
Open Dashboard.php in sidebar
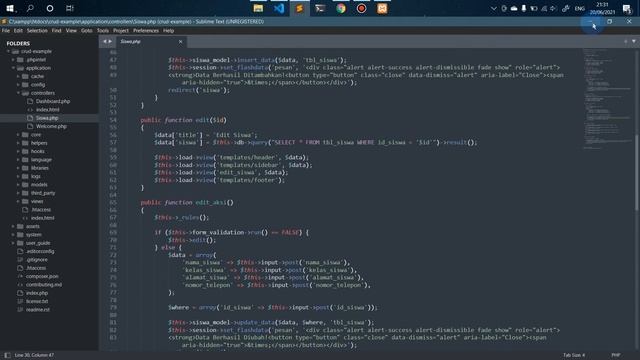coord(53,101)
